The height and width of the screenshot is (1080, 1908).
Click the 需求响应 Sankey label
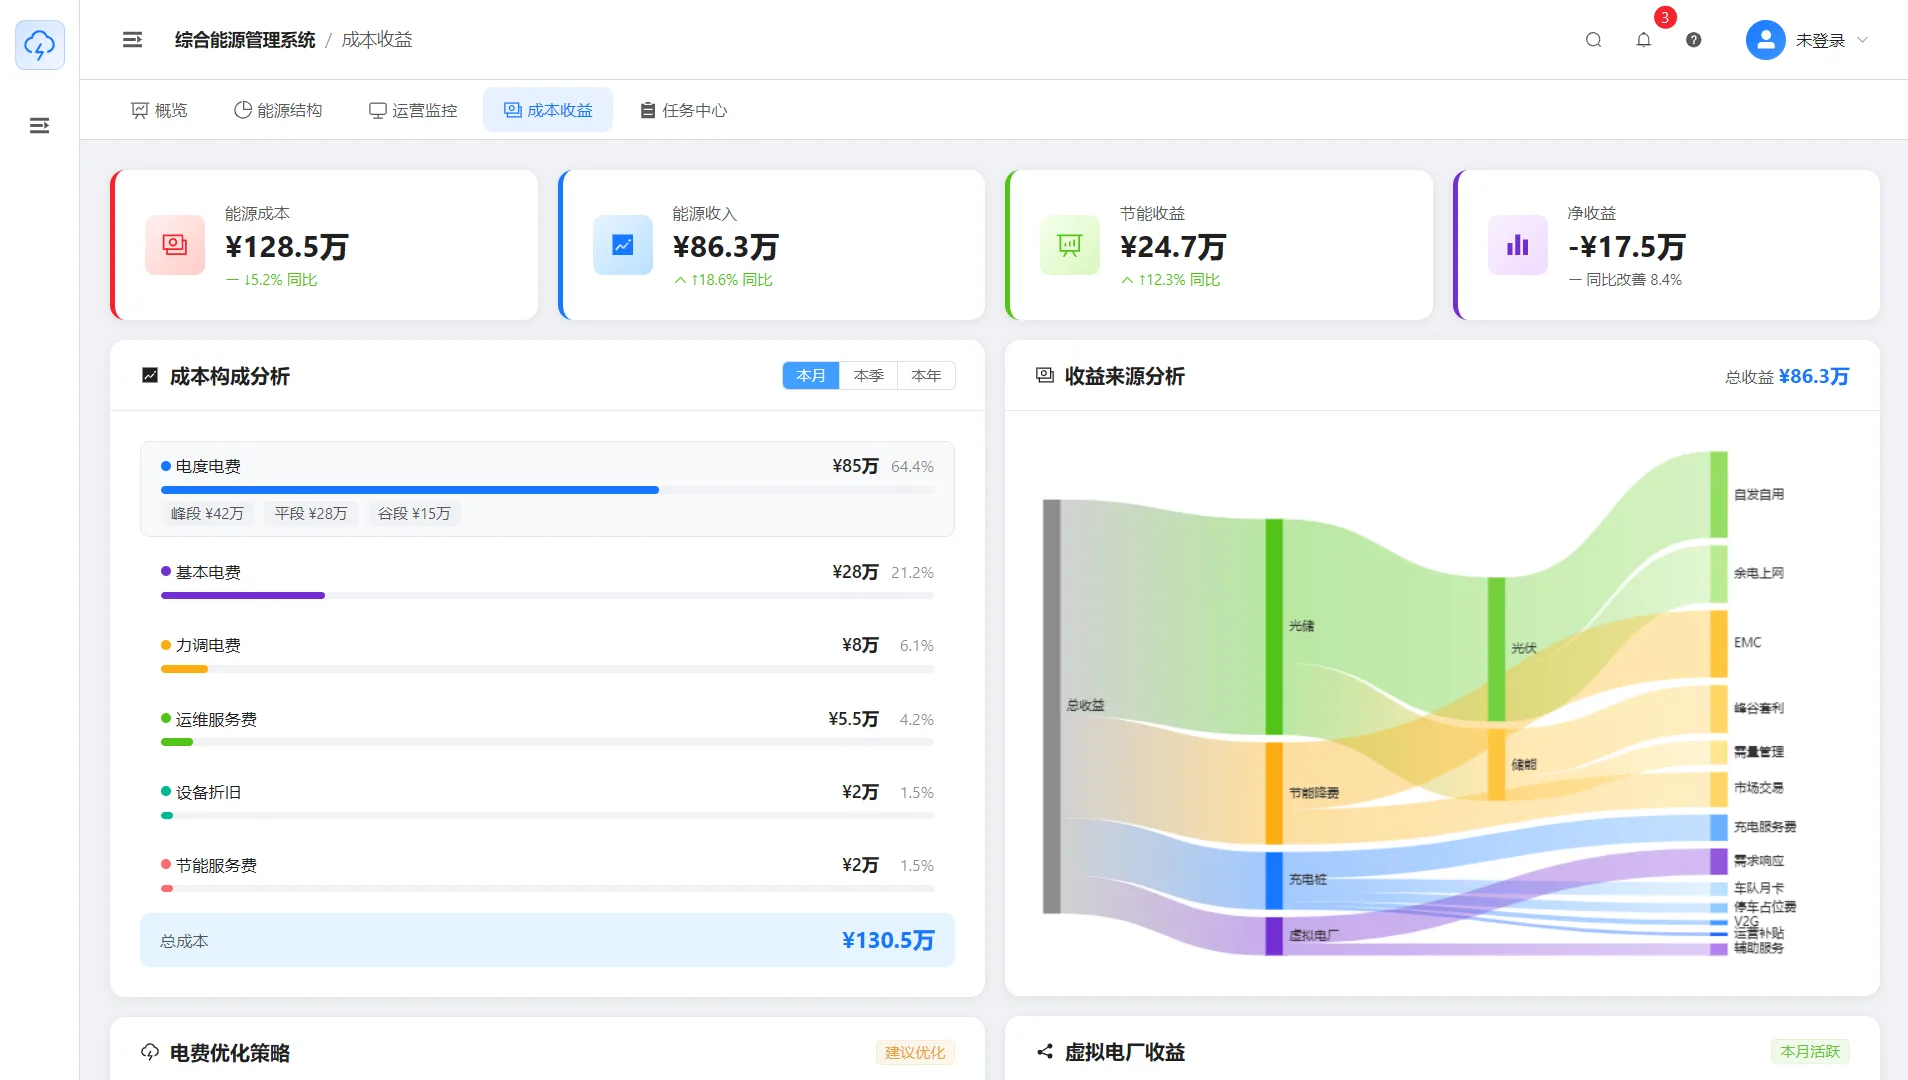pos(1759,861)
